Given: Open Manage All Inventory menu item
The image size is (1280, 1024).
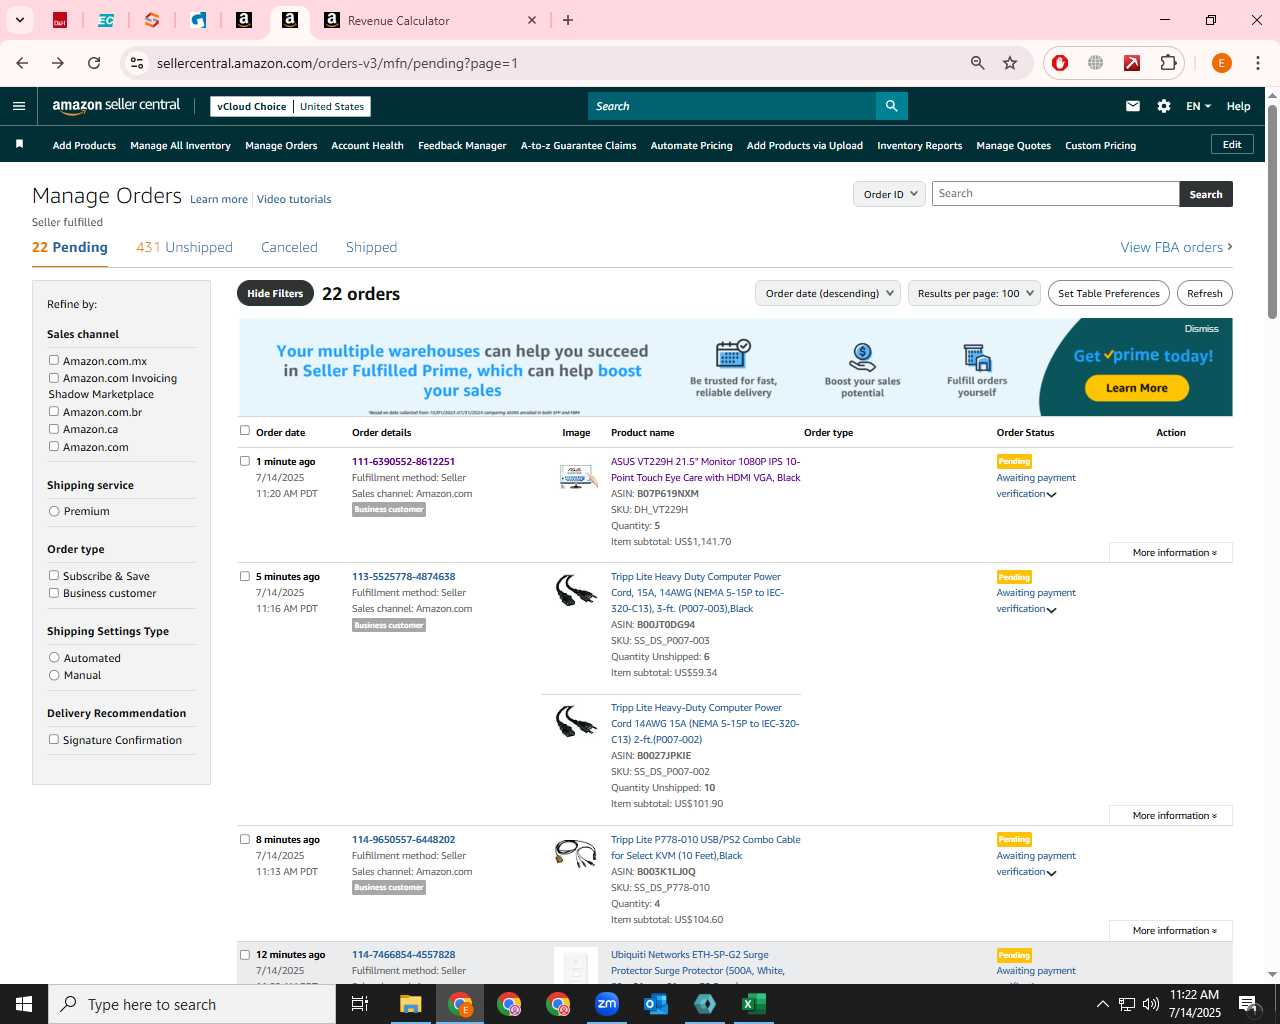Looking at the screenshot, I should point(180,145).
